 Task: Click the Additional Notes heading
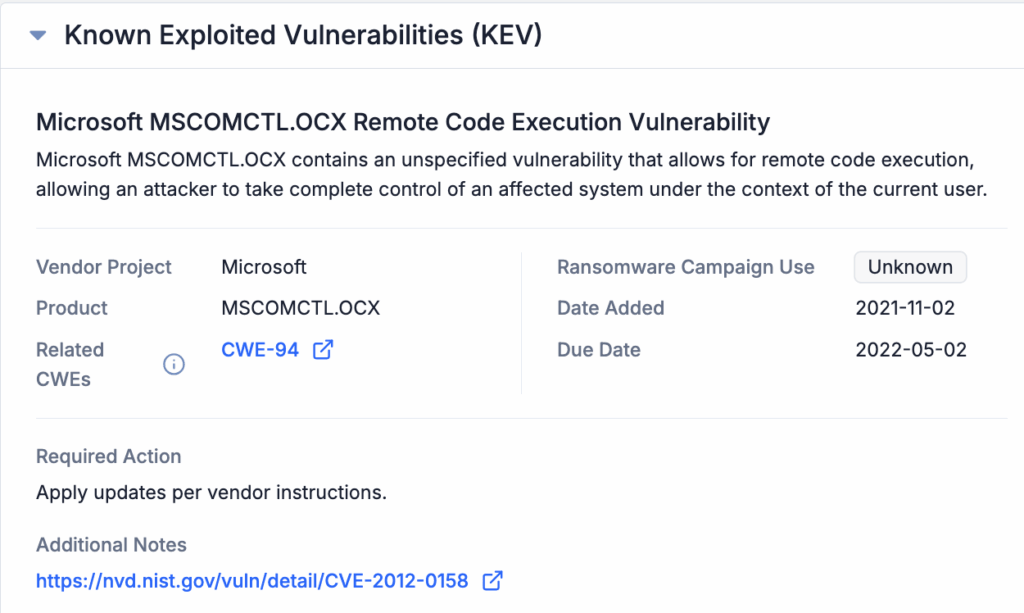click(111, 545)
